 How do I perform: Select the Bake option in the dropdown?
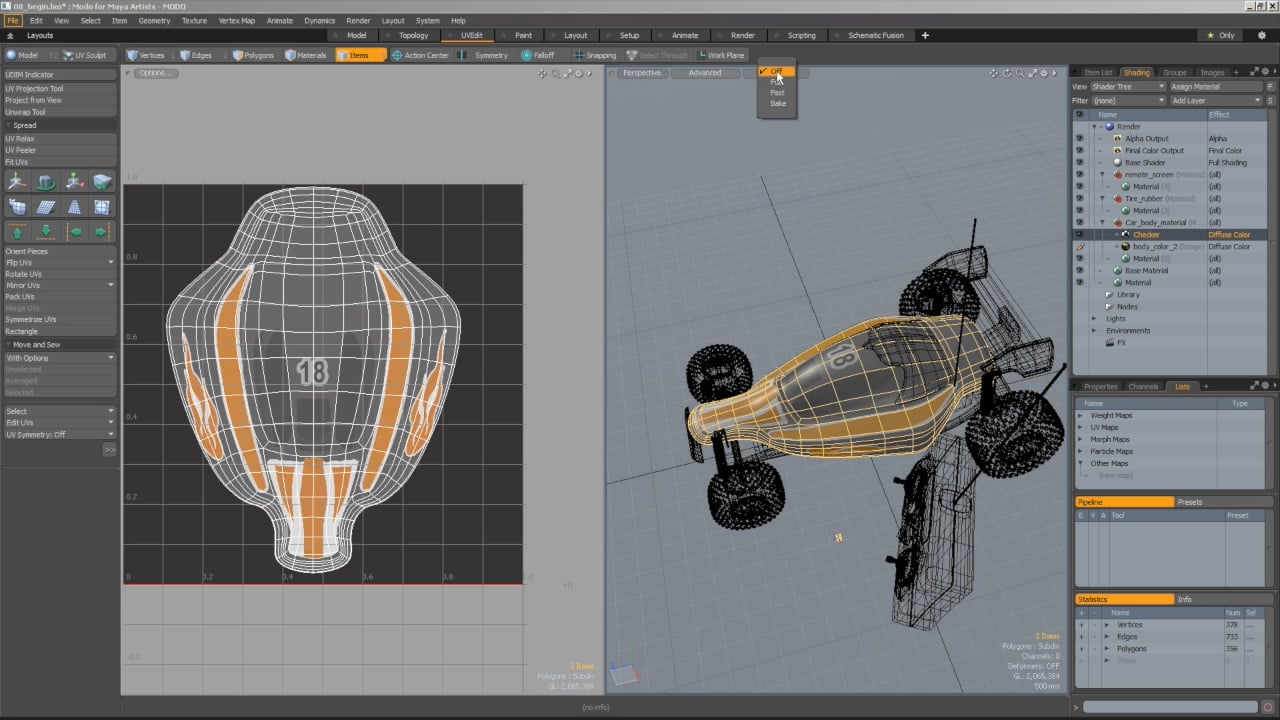[778, 103]
